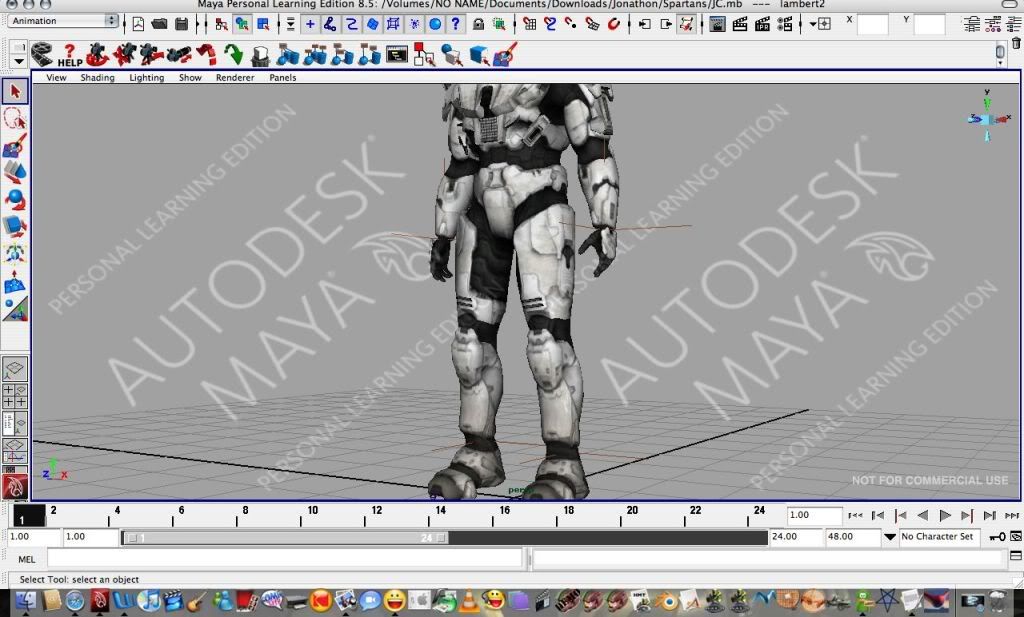
Task: Open Render Settings from the status line
Action: point(784,24)
